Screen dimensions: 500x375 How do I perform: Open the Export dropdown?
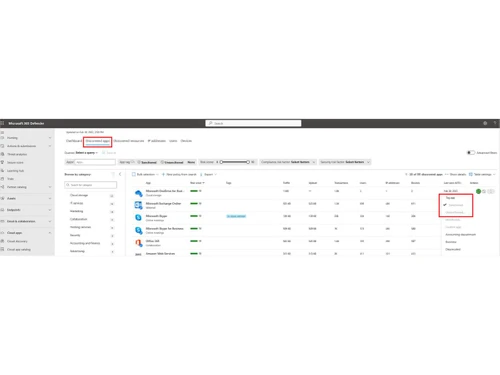click(x=208, y=174)
